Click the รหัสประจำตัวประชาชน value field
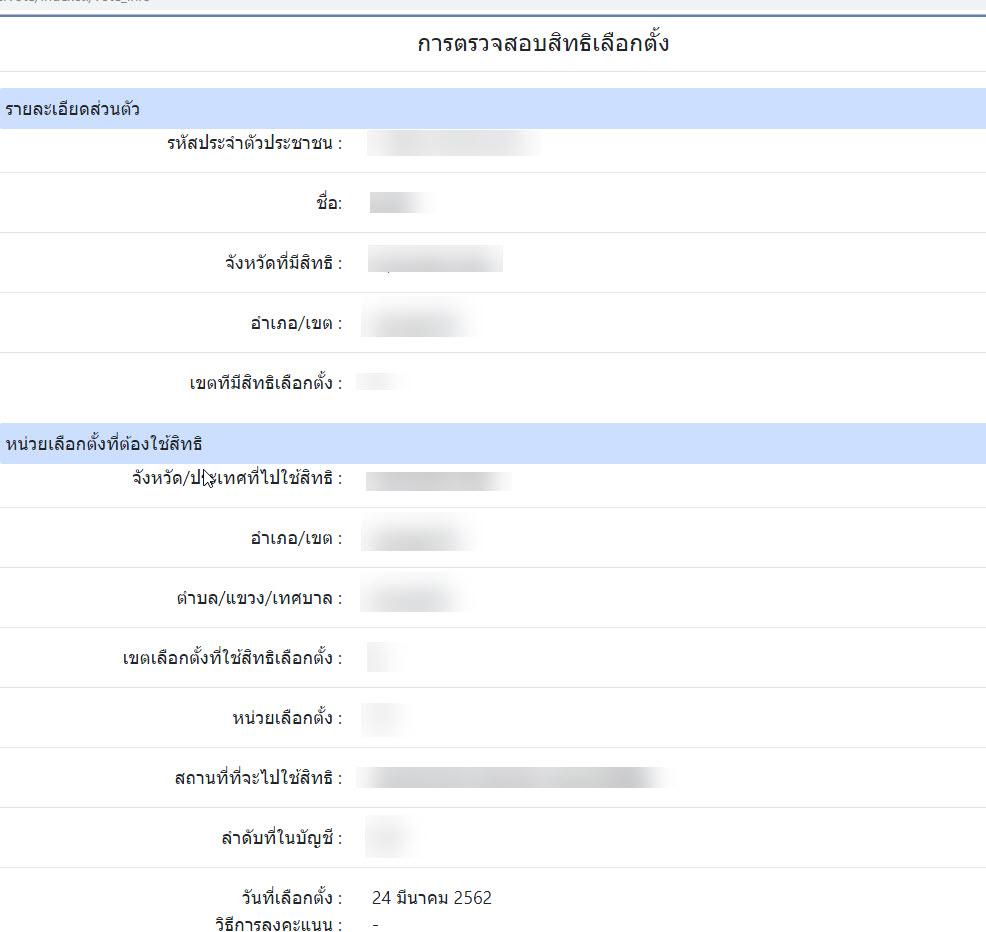Image resolution: width=986 pixels, height=932 pixels. click(x=450, y=145)
